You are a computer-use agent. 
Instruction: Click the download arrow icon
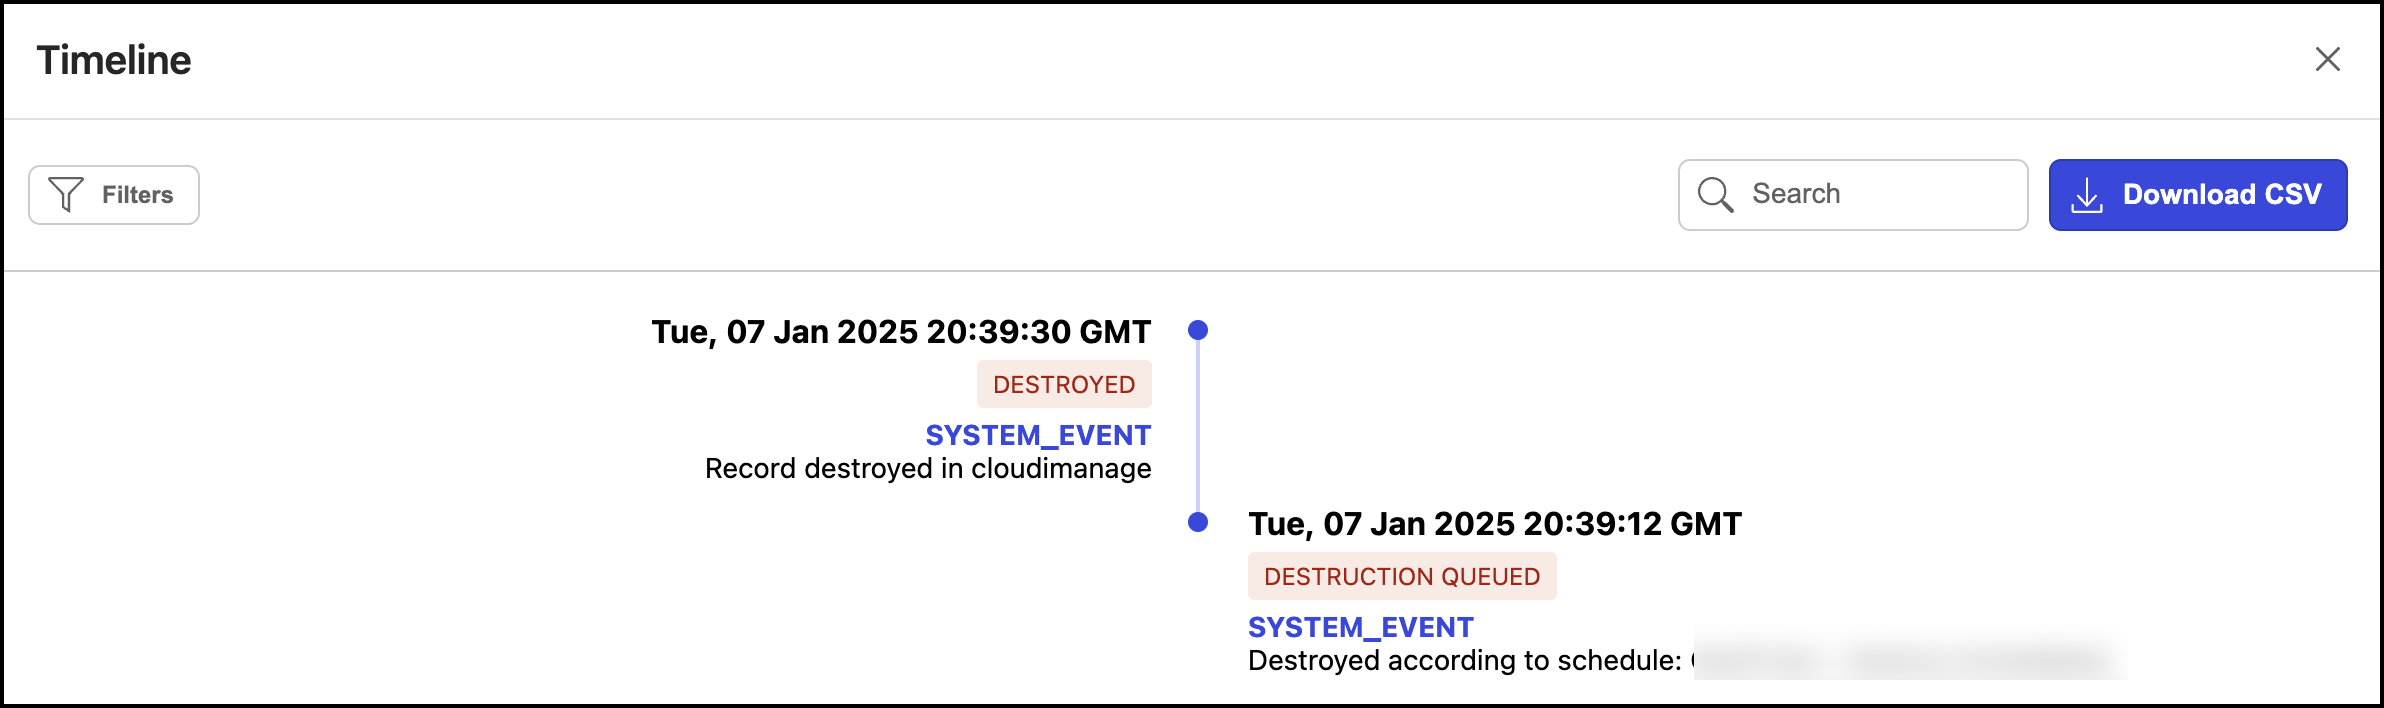(2086, 195)
